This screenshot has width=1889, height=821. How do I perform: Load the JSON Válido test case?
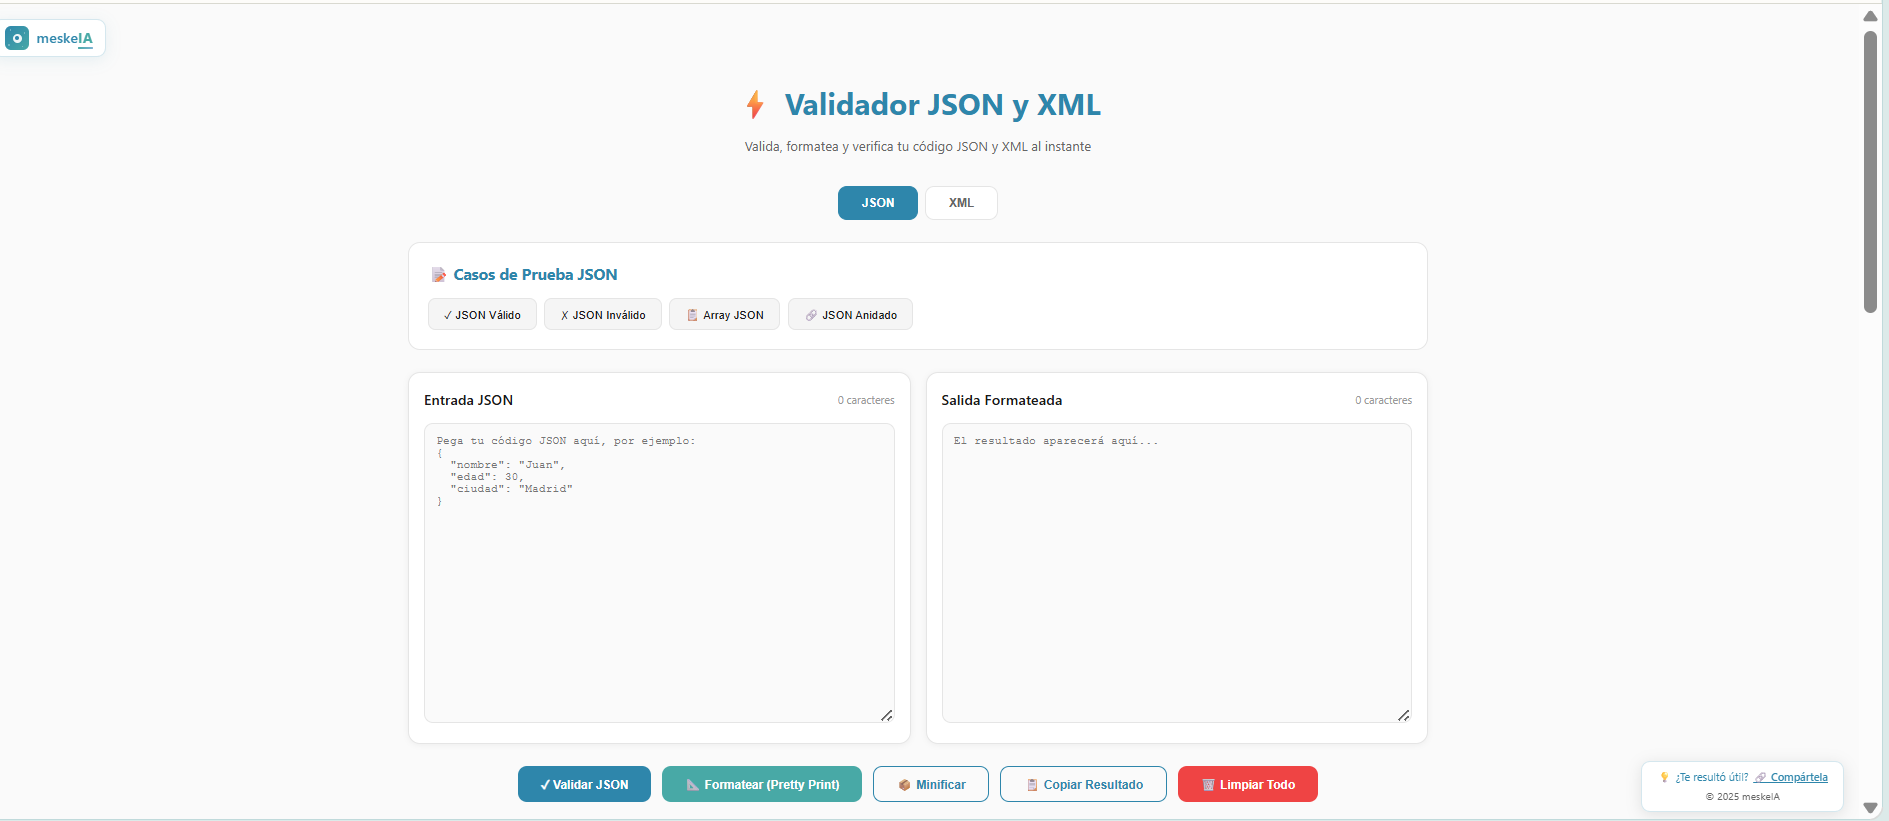[482, 315]
